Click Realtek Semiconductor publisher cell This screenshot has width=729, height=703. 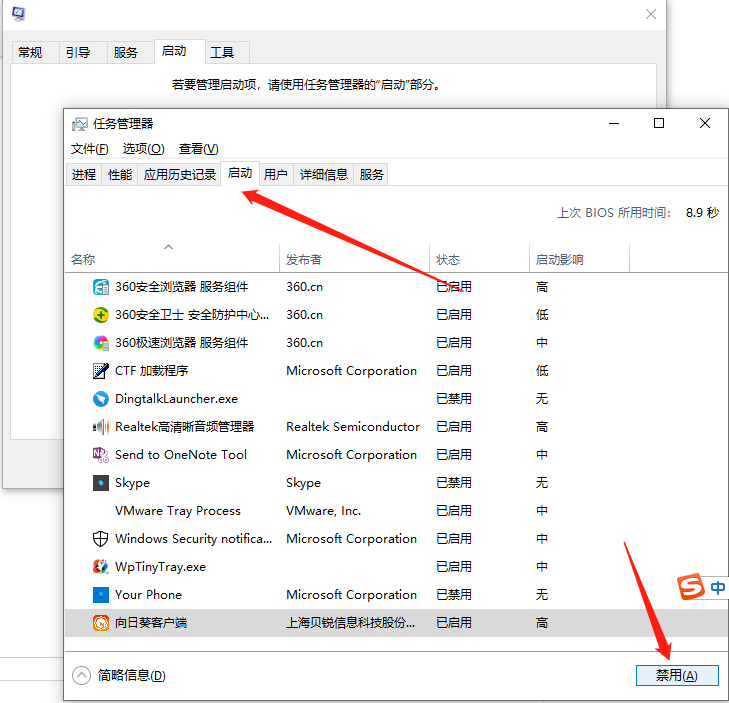(353, 426)
